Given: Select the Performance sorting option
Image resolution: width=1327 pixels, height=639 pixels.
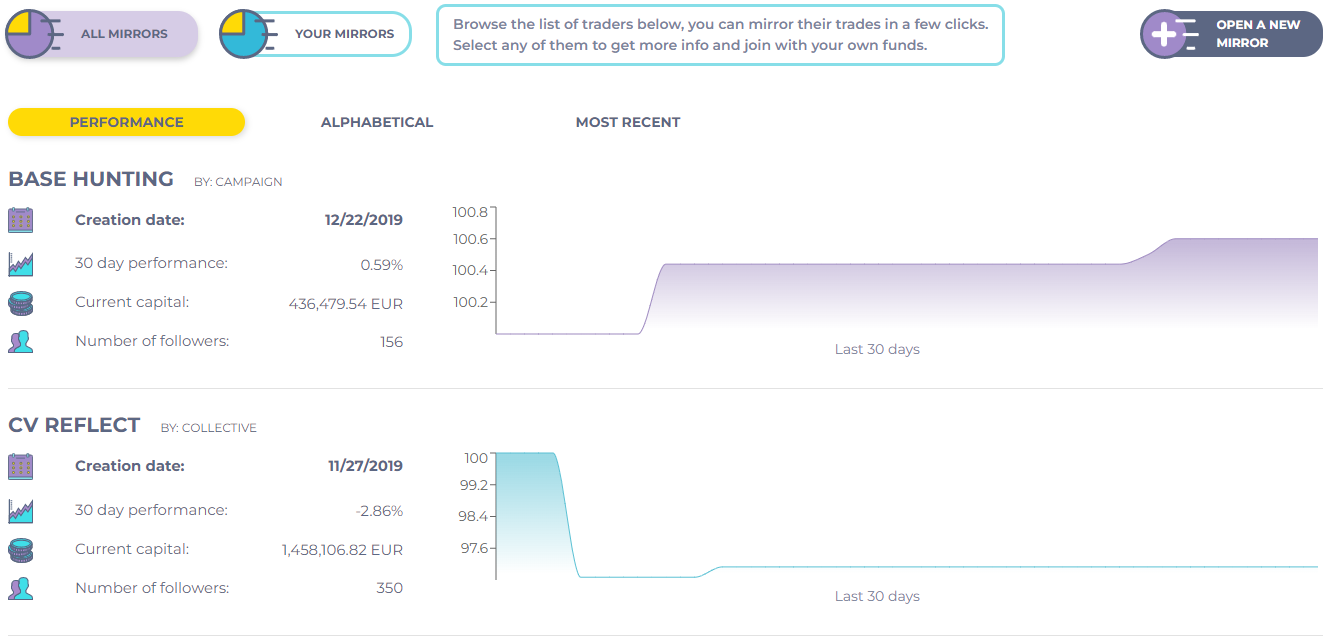Looking at the screenshot, I should click(126, 121).
